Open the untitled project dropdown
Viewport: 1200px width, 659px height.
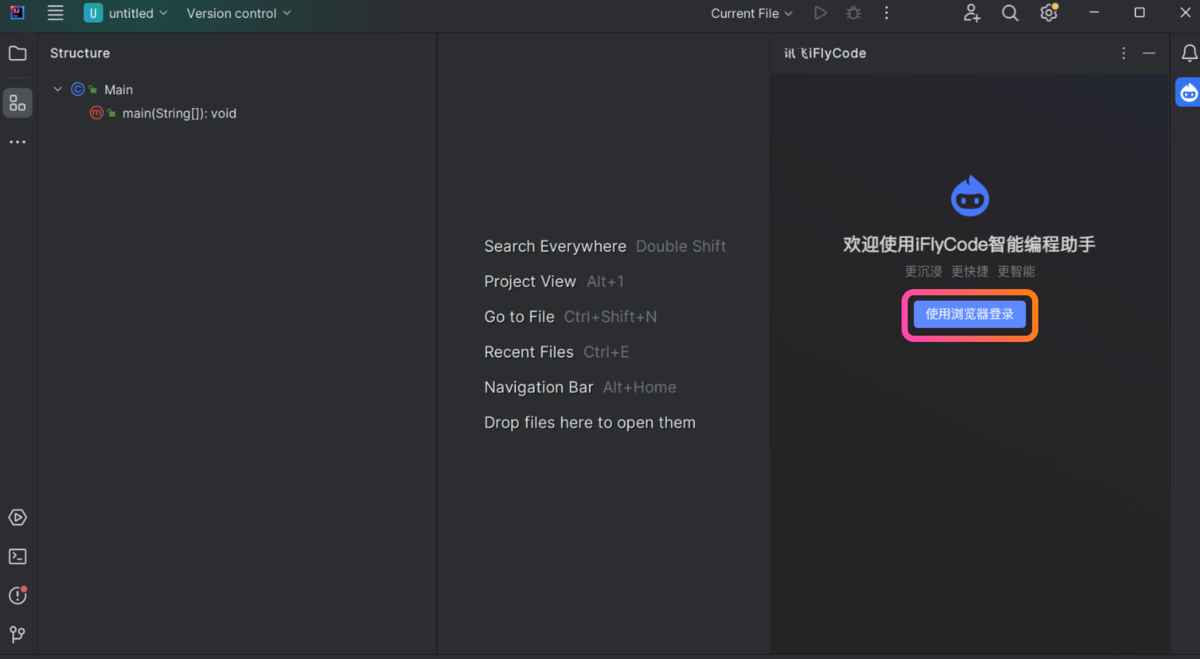pos(127,13)
